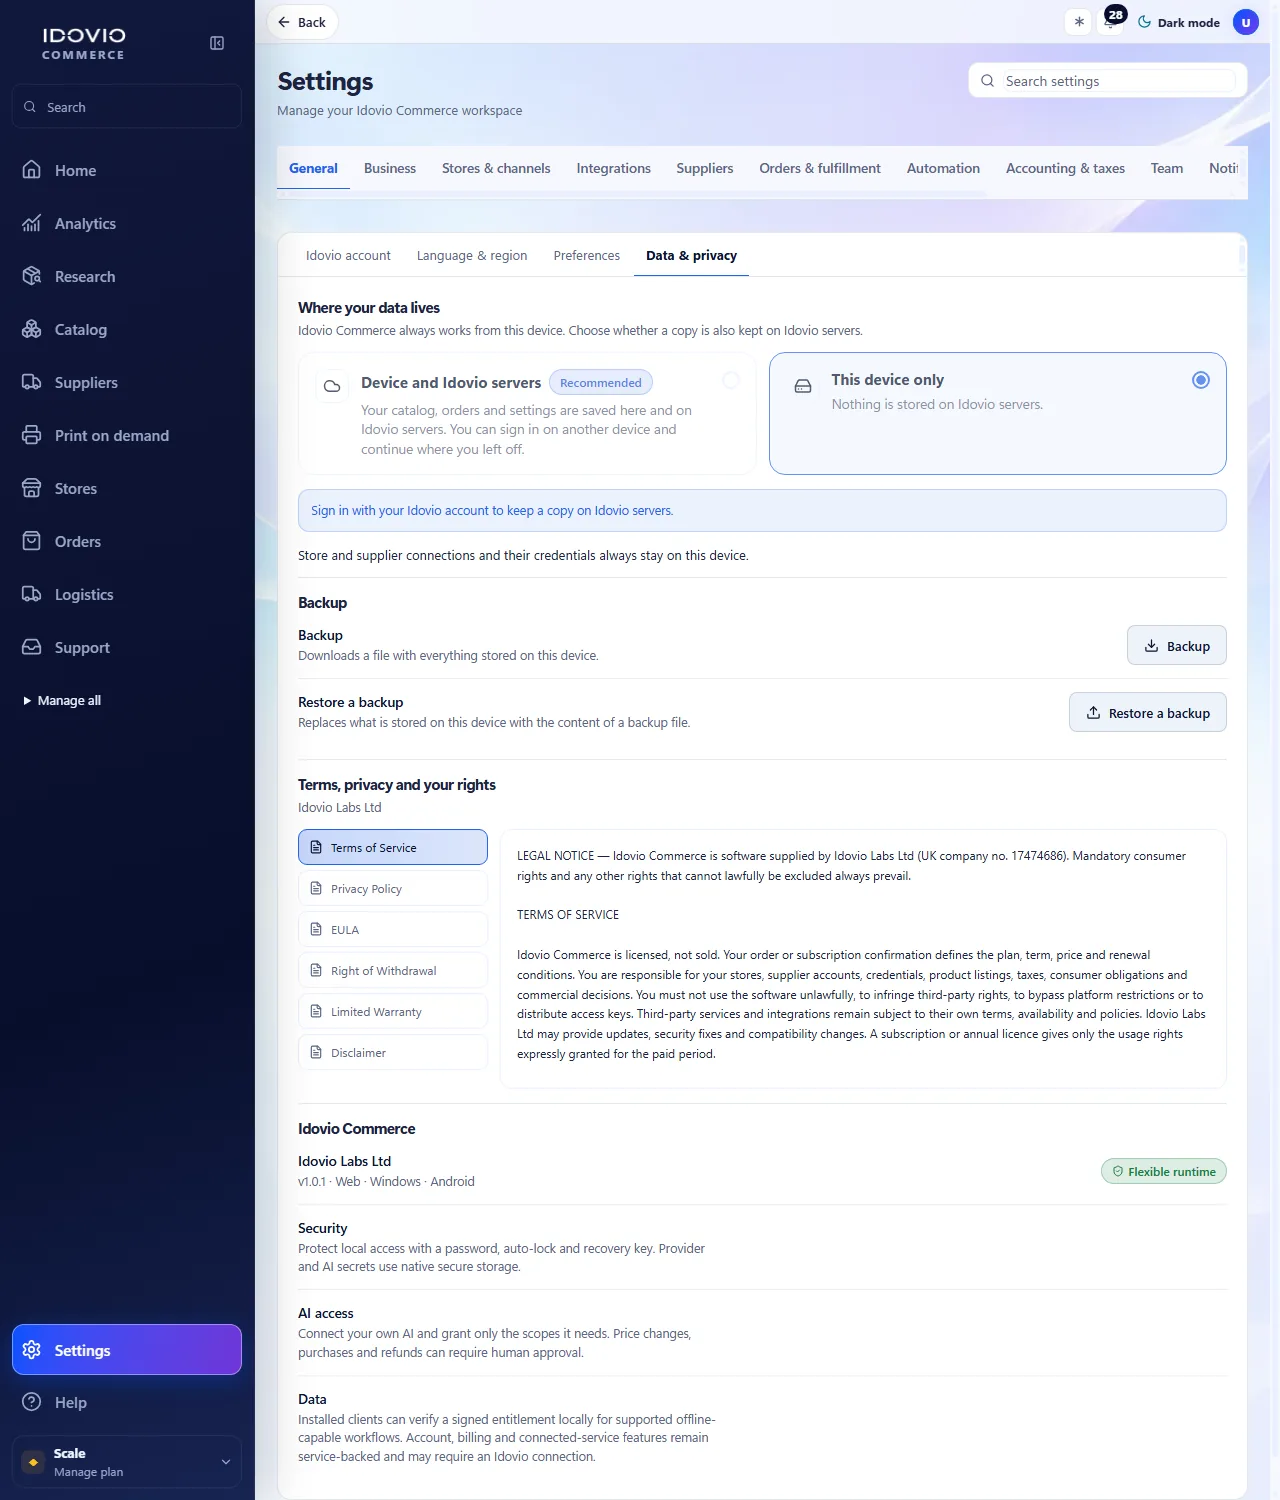The height and width of the screenshot is (1500, 1280).
Task: Click the notifications icon with badge 28
Action: click(1111, 22)
